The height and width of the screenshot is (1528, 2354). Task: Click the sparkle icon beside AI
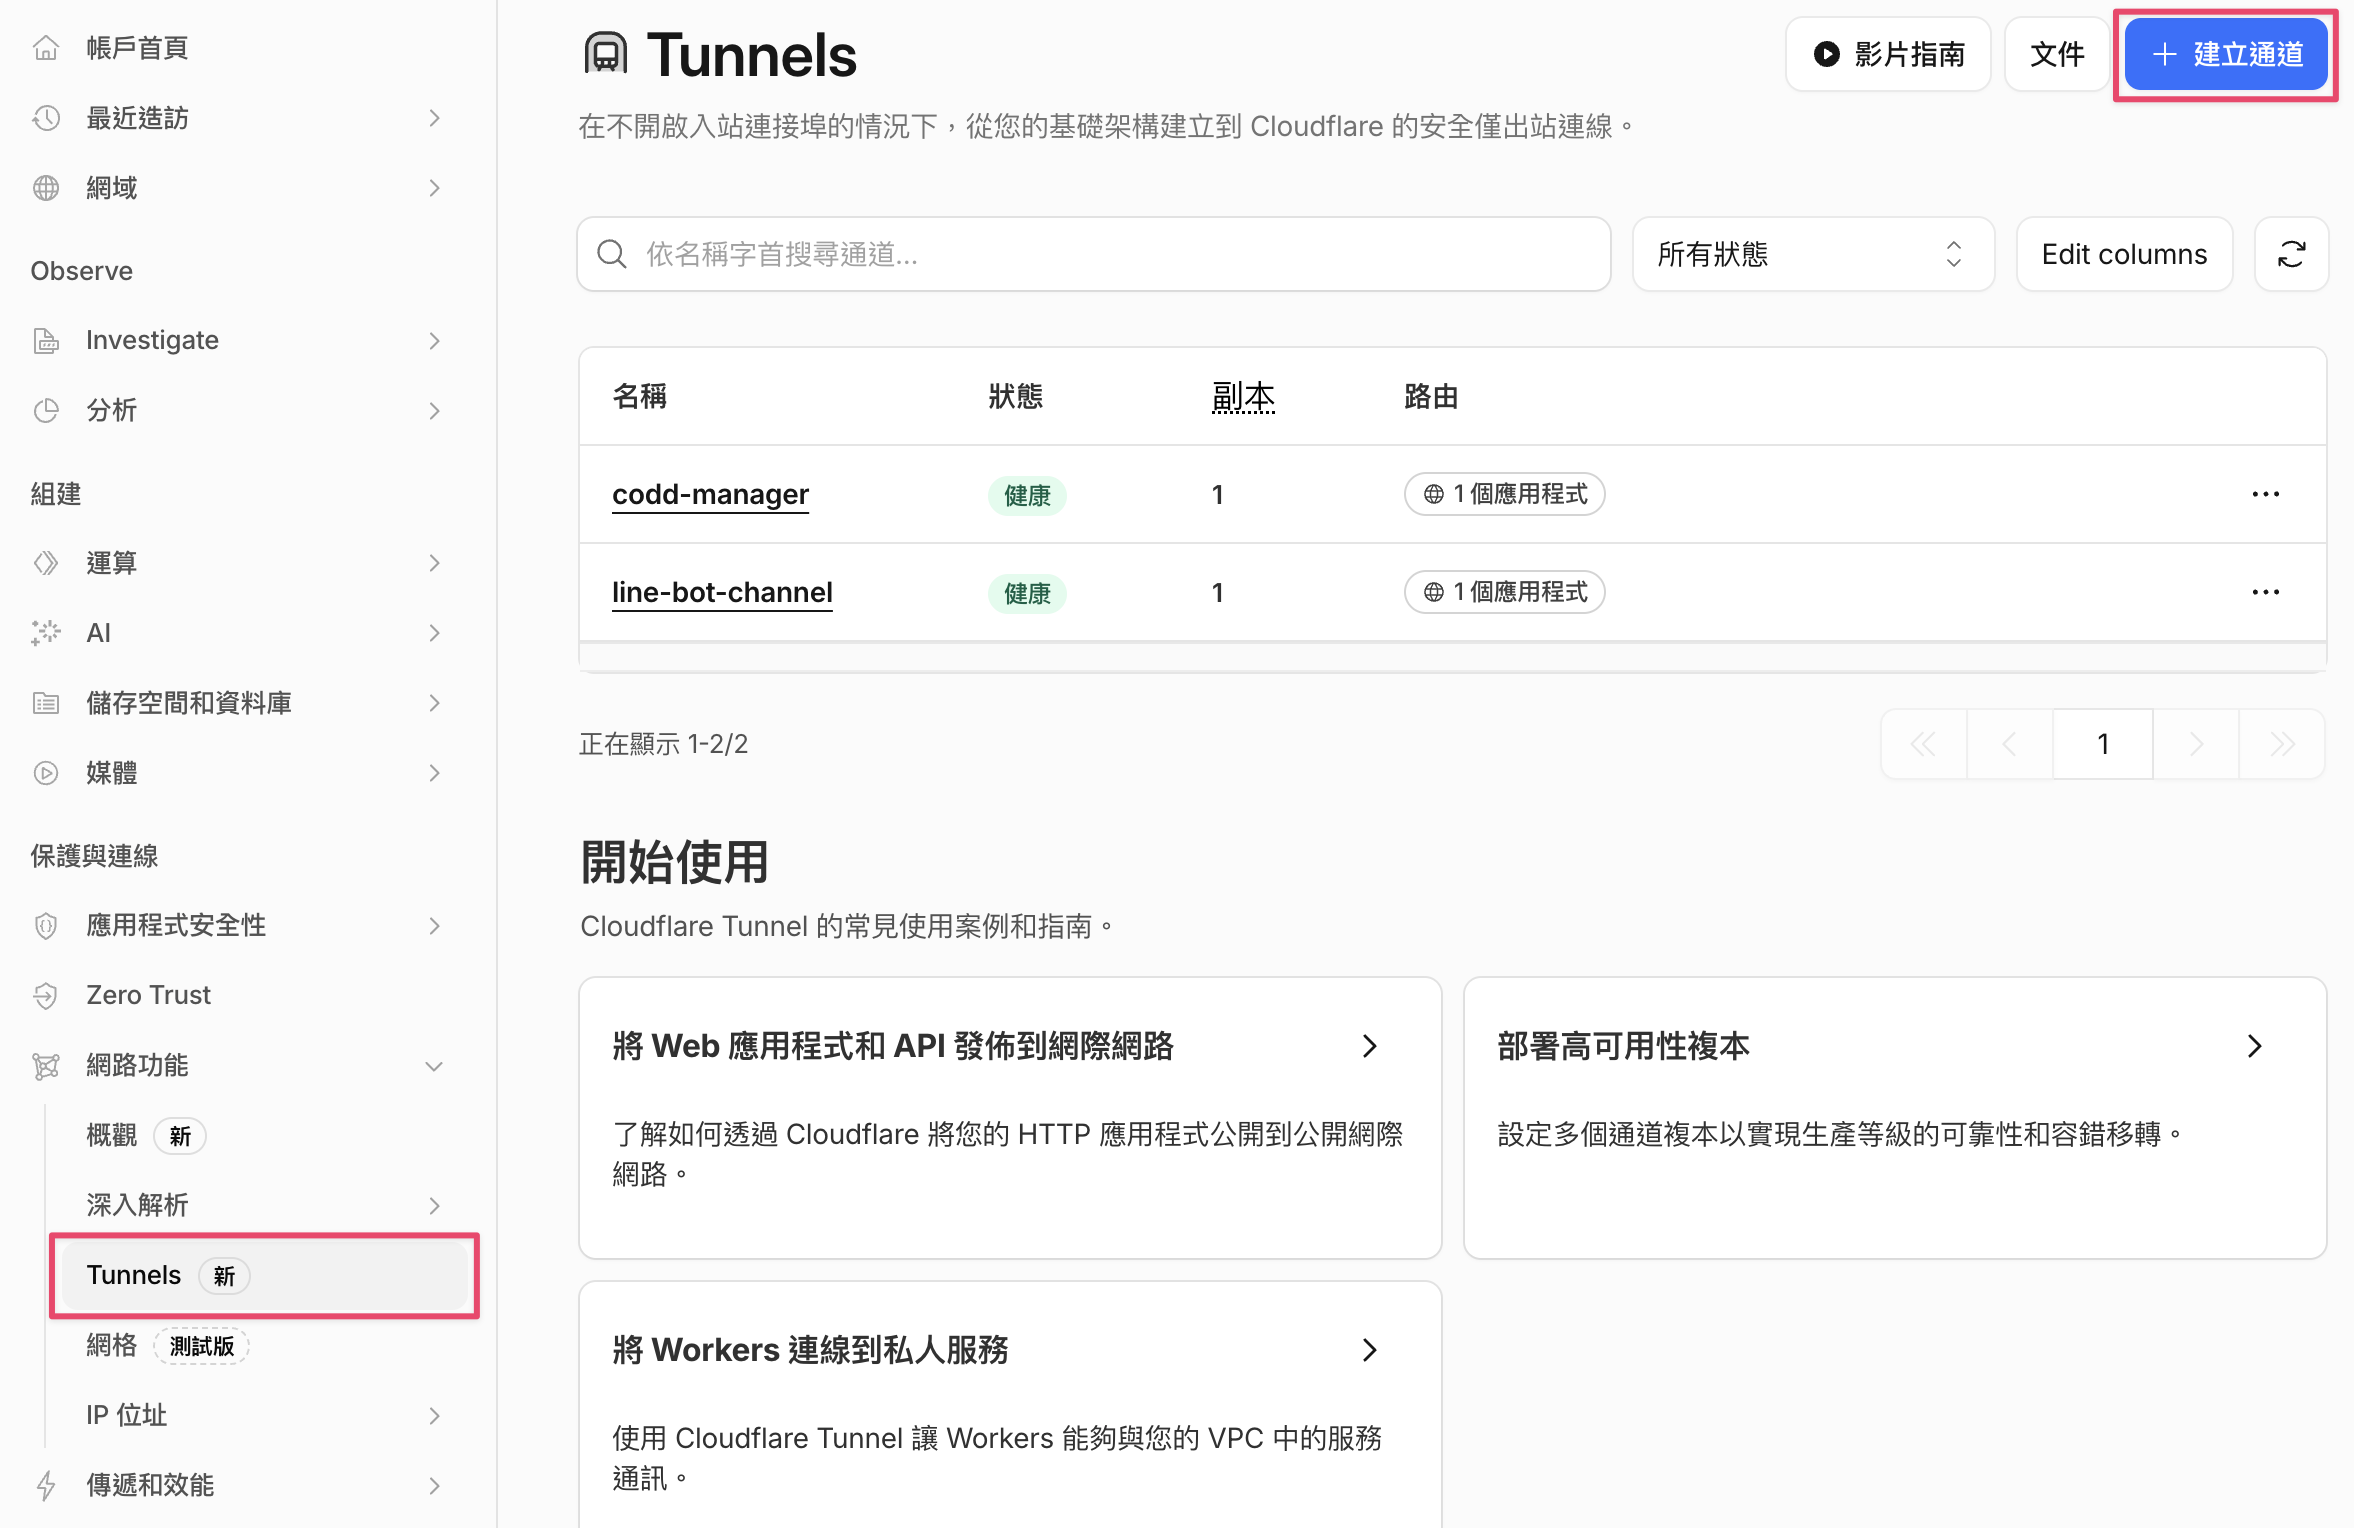46,633
